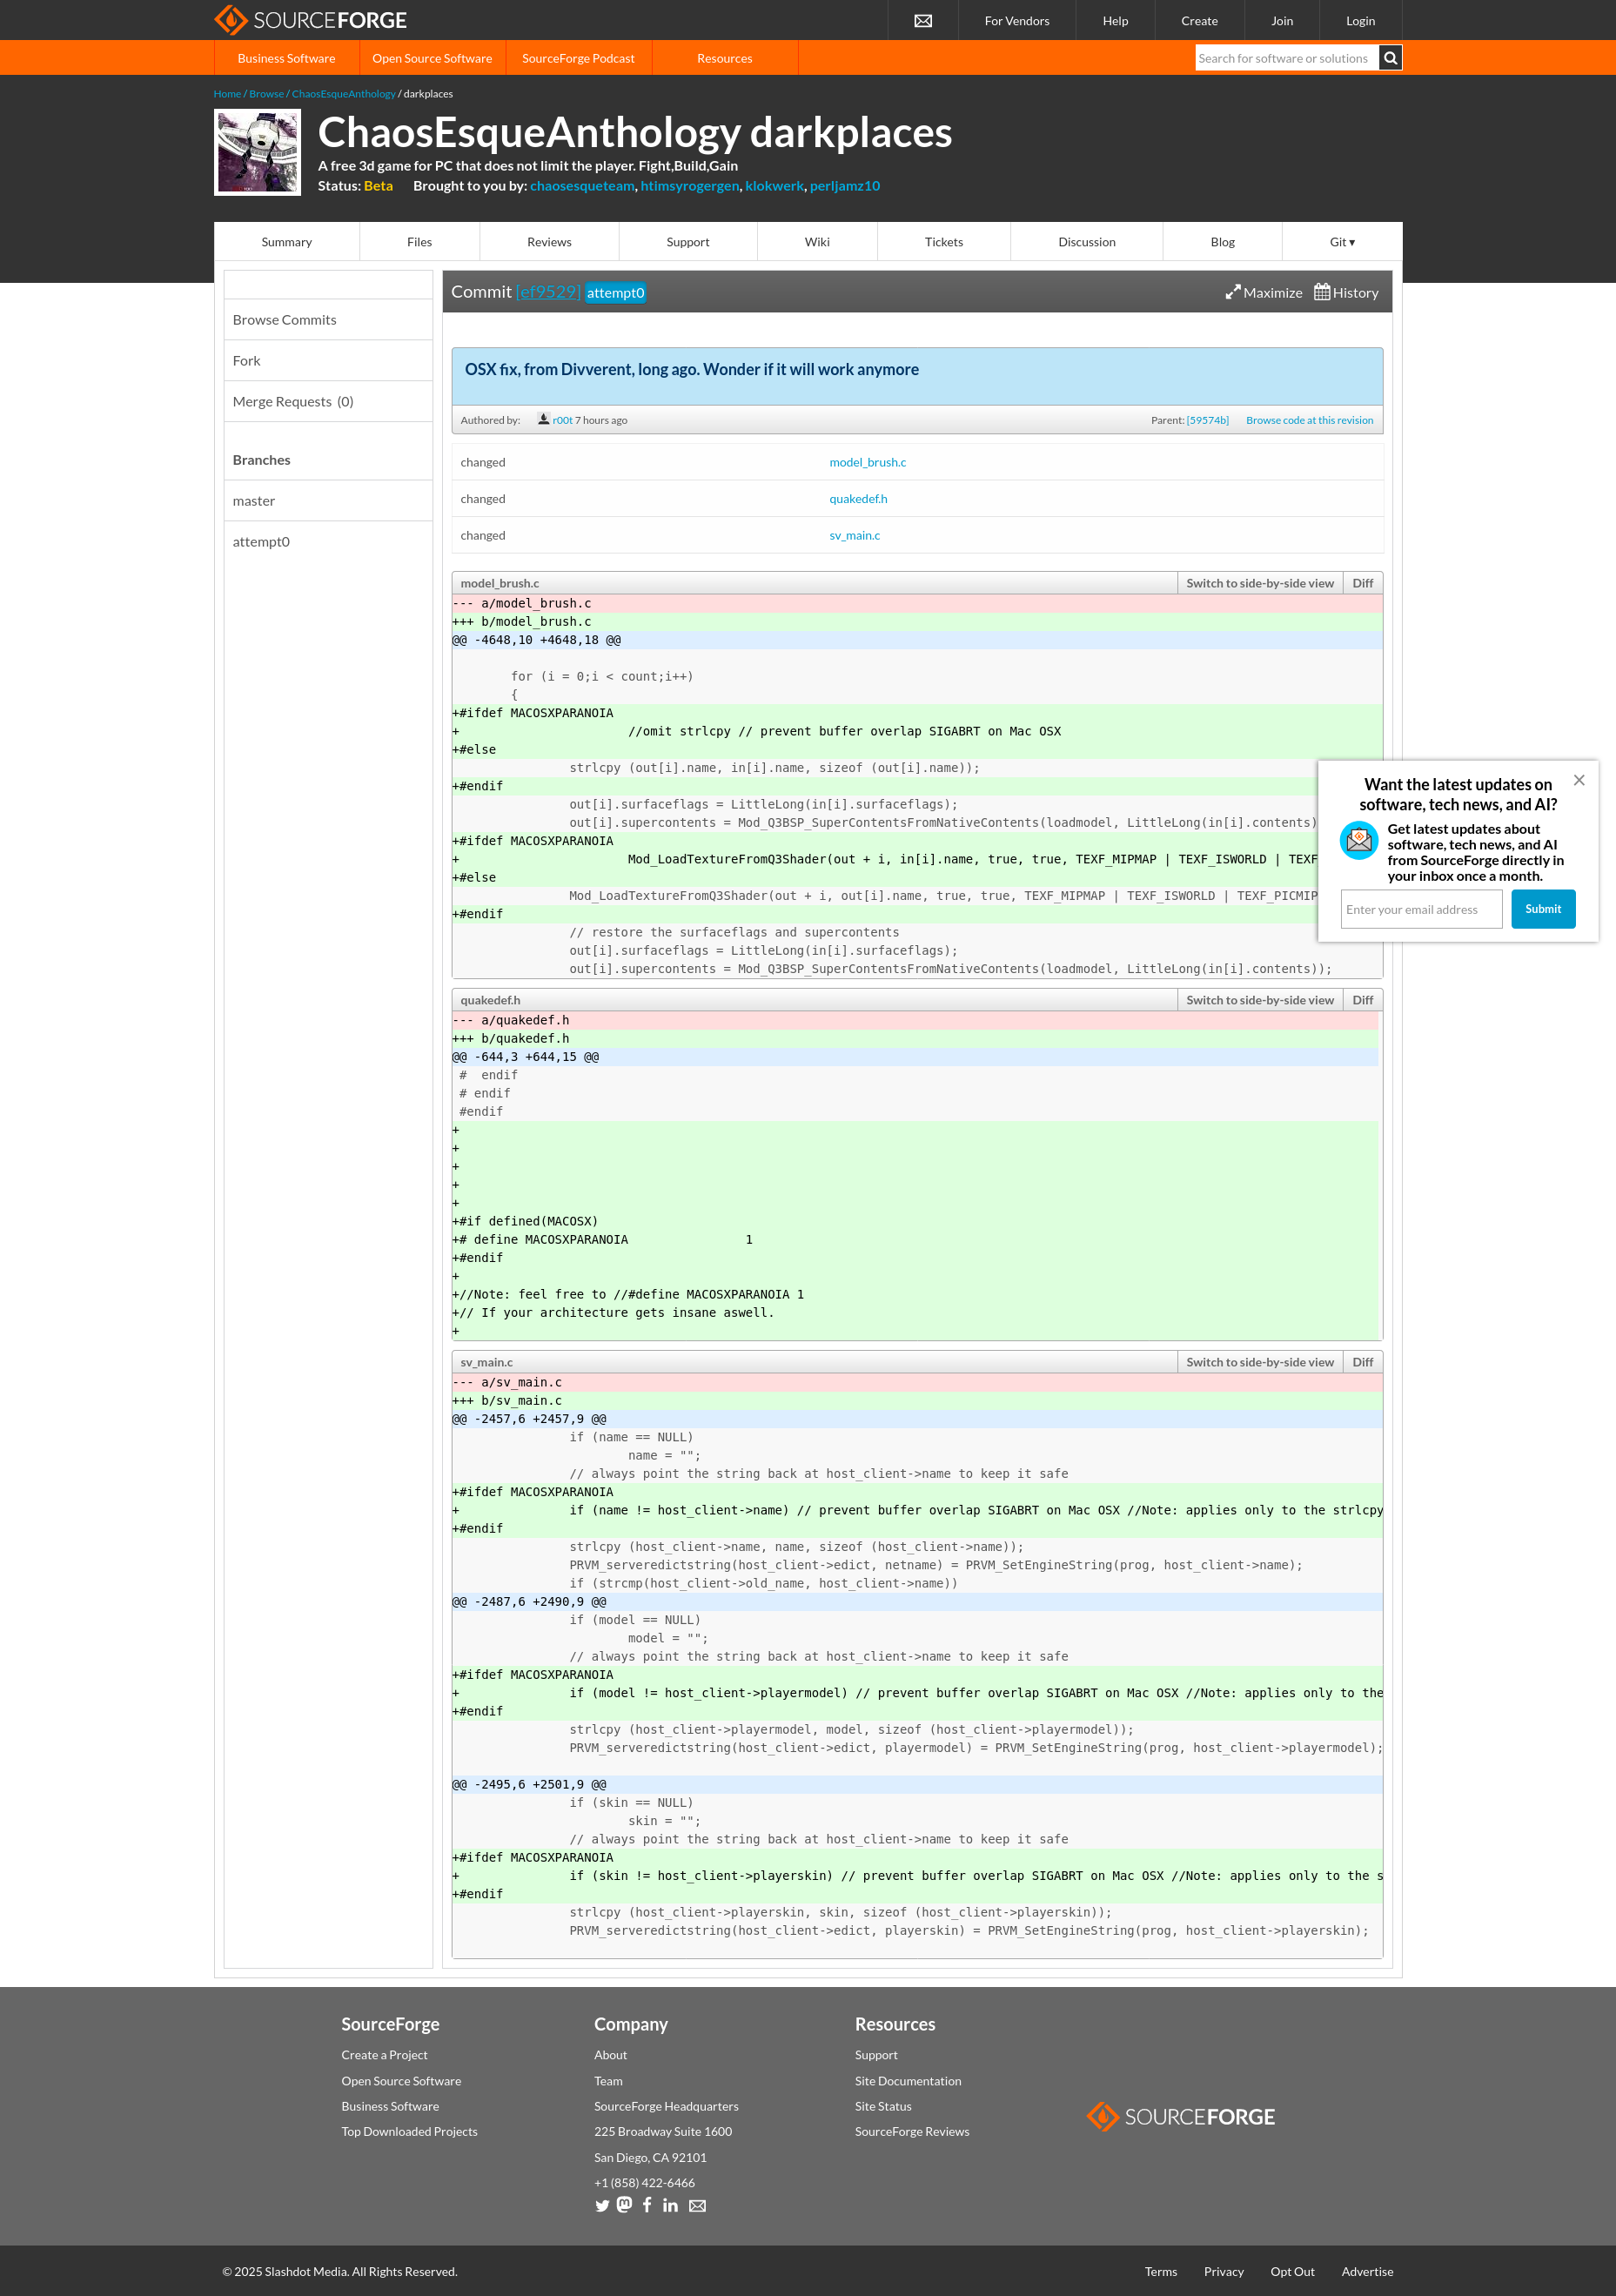Click Diff button for sv_main.c

(1363, 1362)
